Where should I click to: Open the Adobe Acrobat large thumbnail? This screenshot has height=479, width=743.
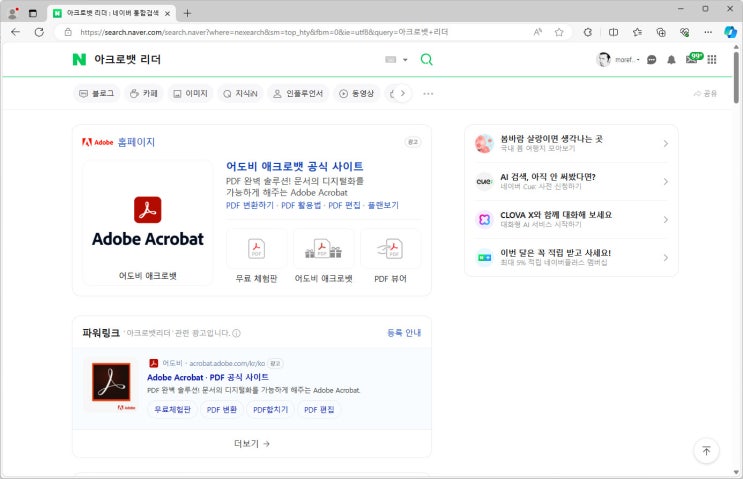click(x=148, y=223)
